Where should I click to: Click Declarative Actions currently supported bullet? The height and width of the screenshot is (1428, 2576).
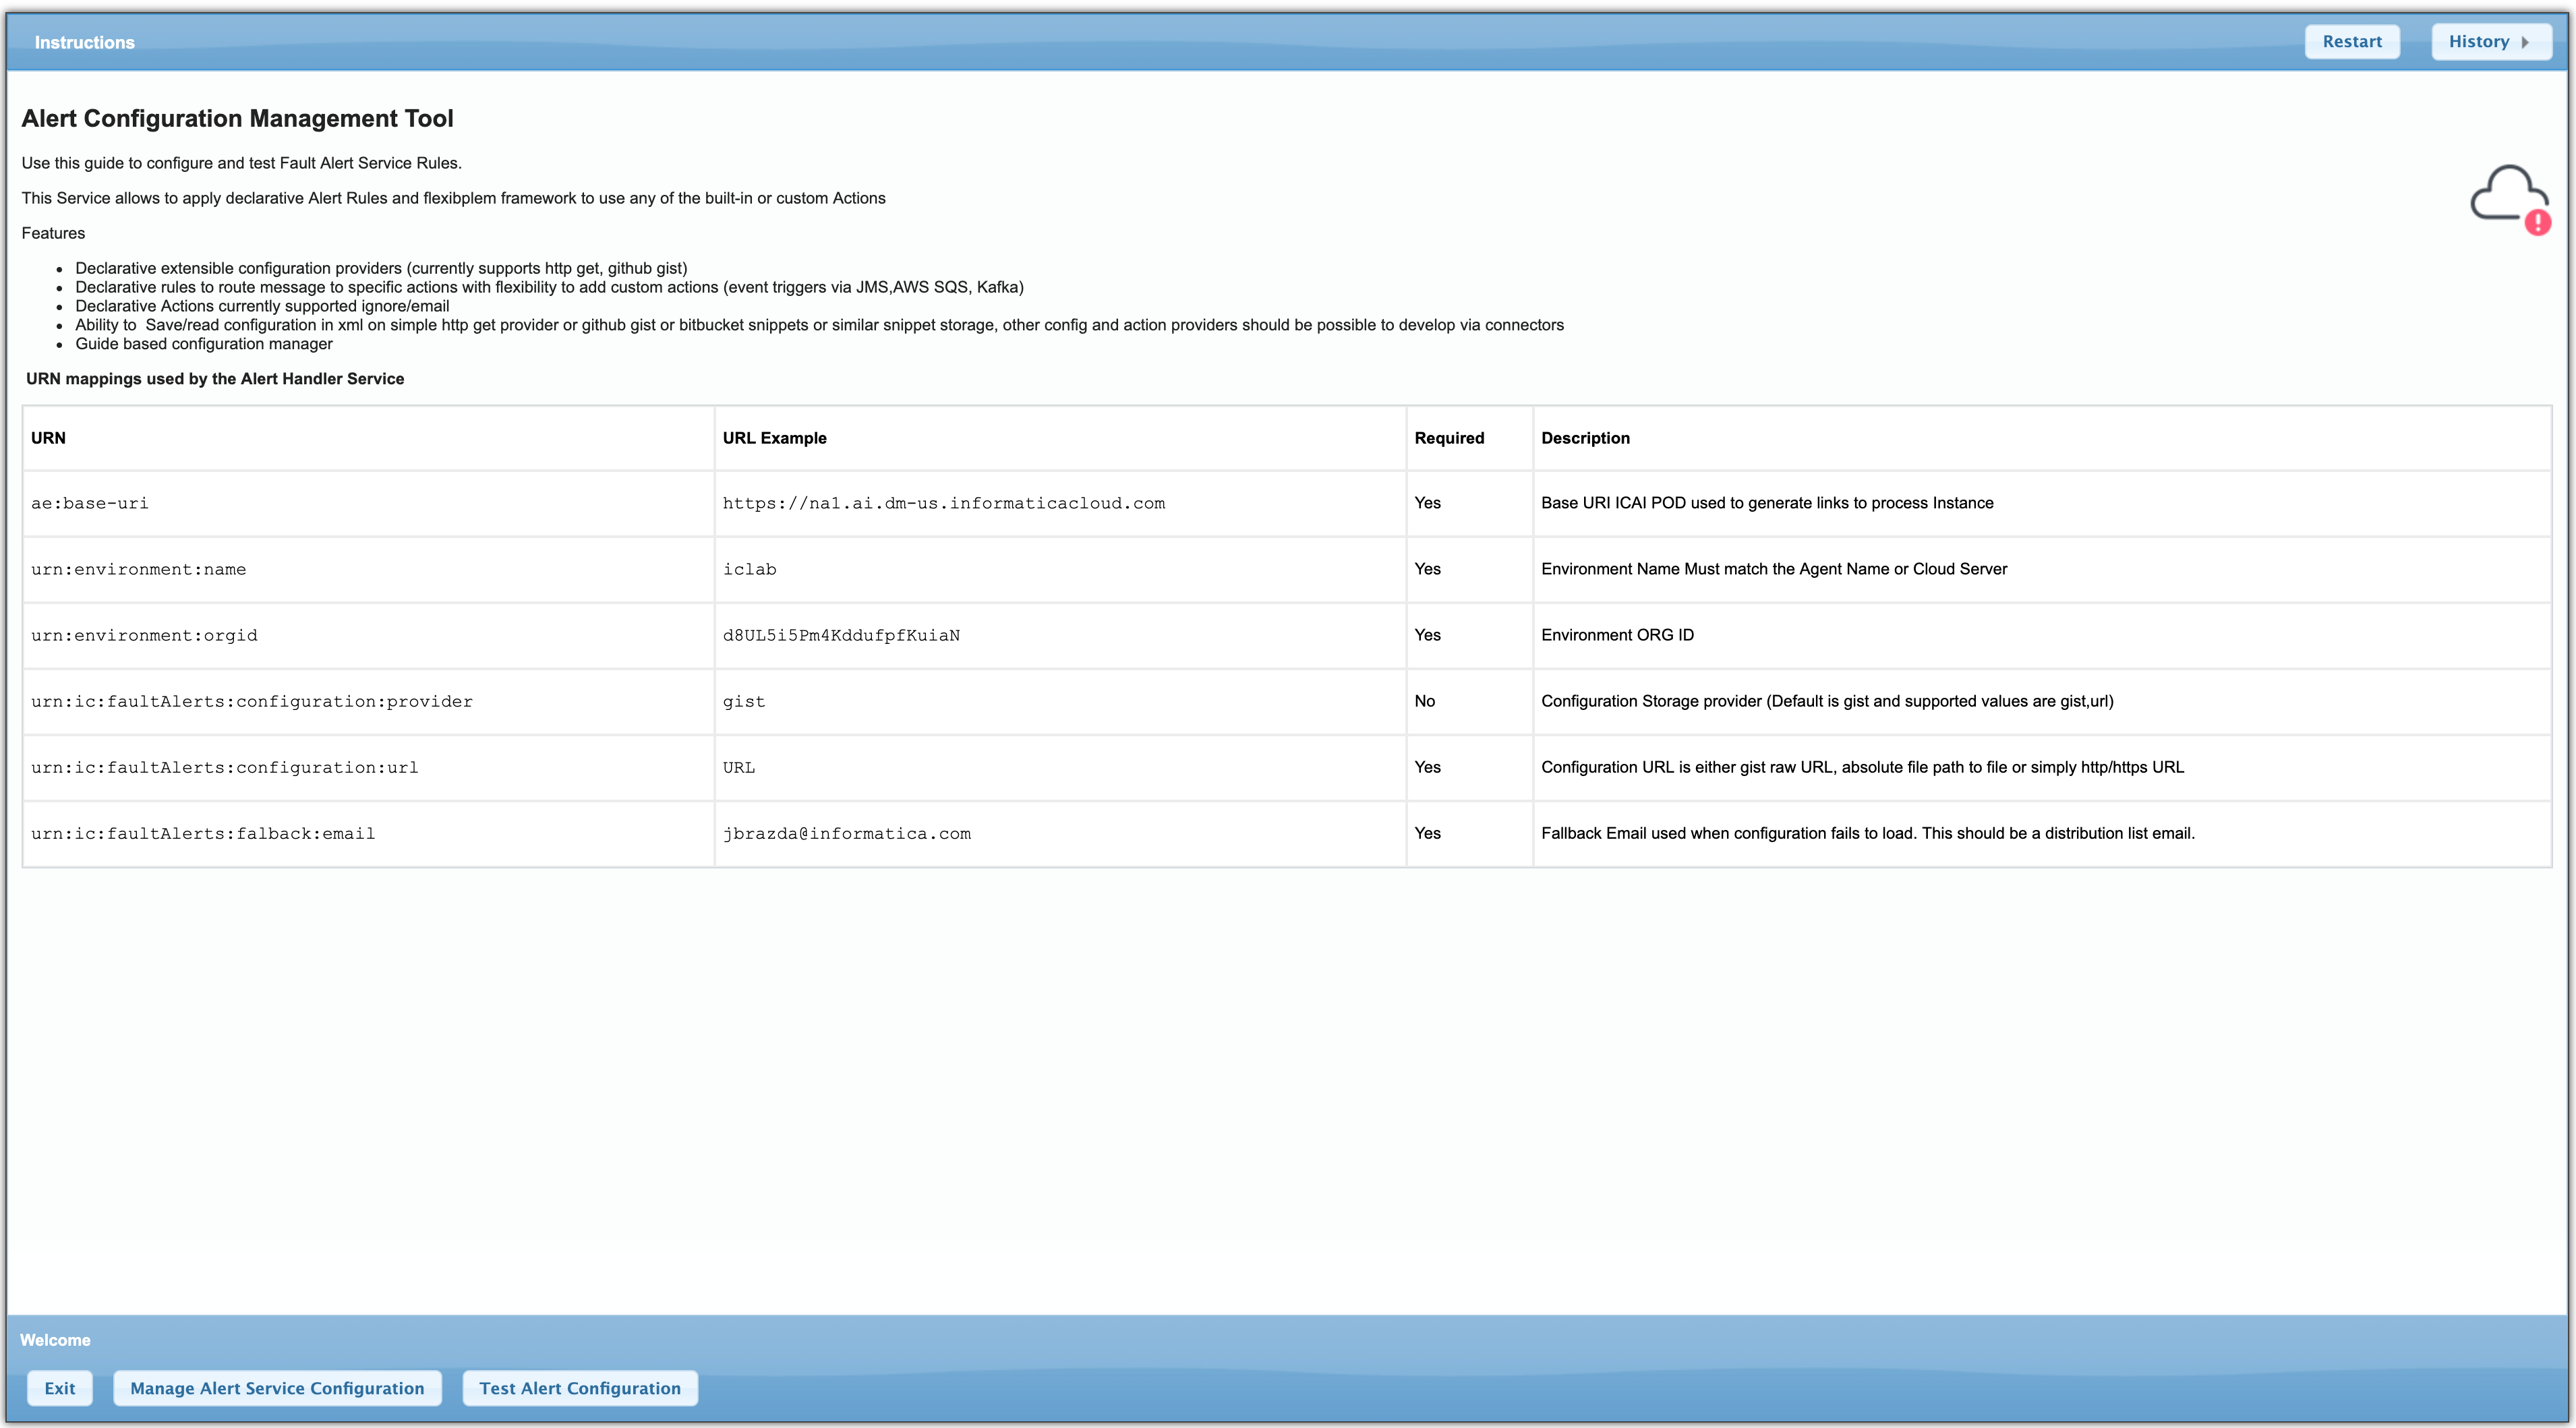point(262,306)
